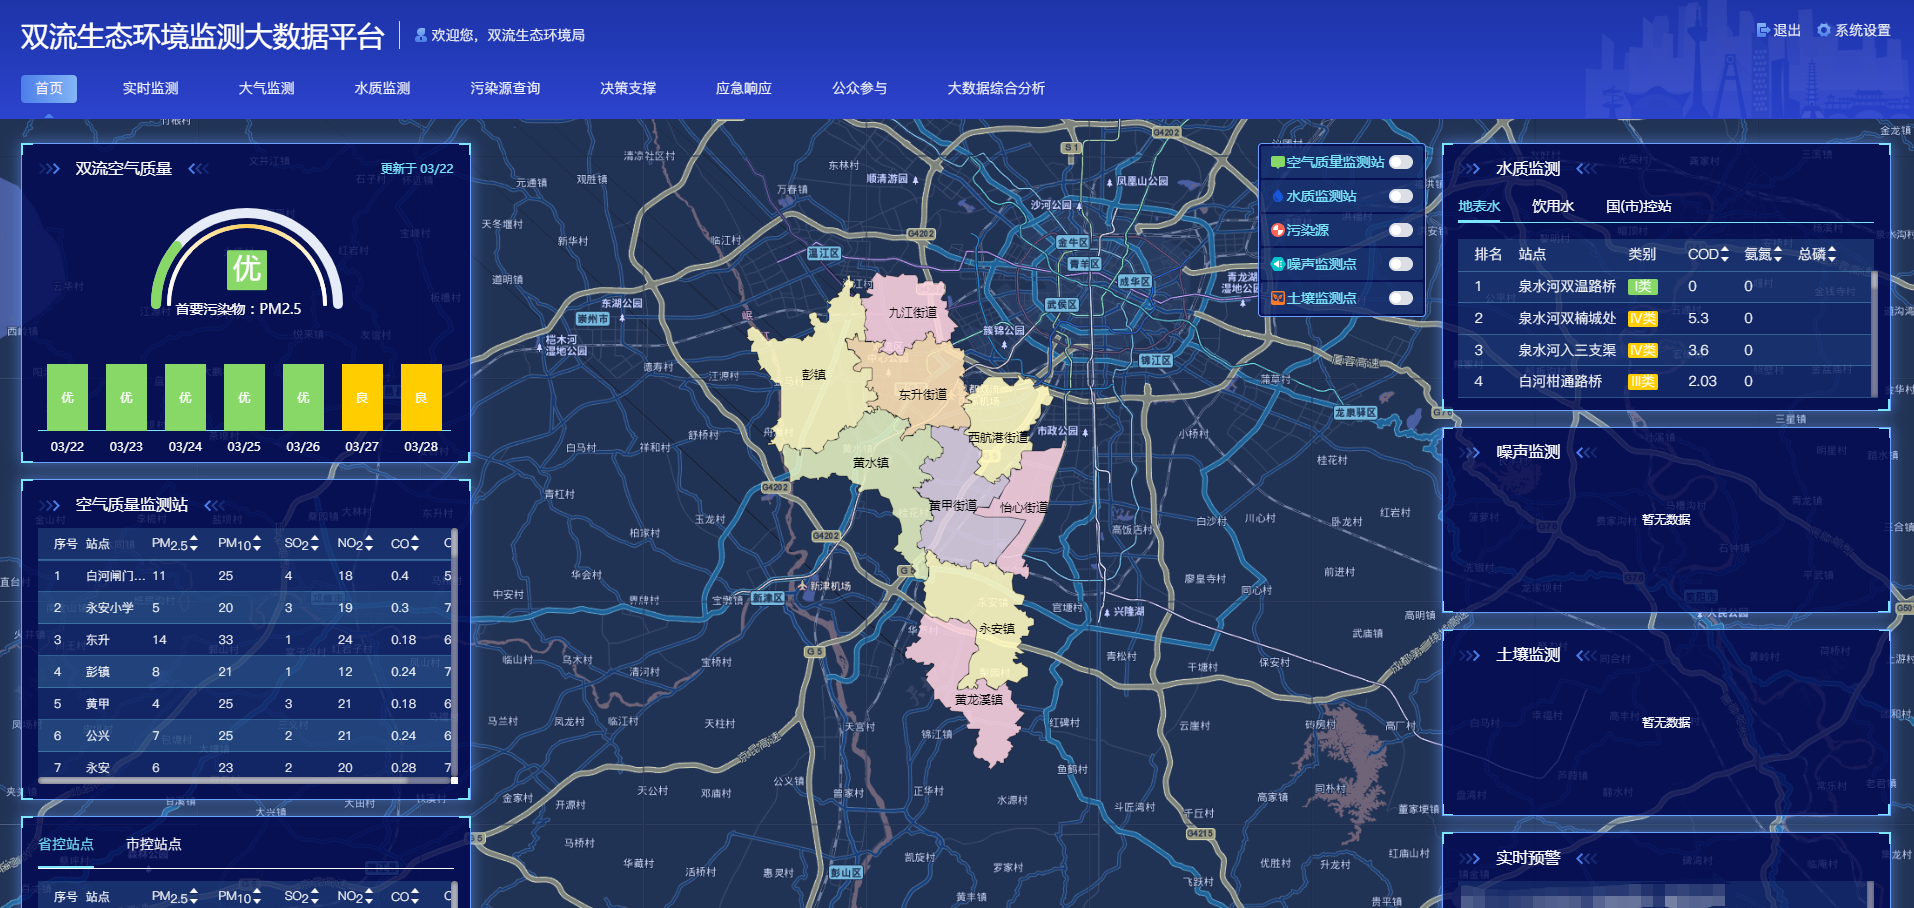Enable the 空气质量监测站 layer toggle

(1400, 162)
